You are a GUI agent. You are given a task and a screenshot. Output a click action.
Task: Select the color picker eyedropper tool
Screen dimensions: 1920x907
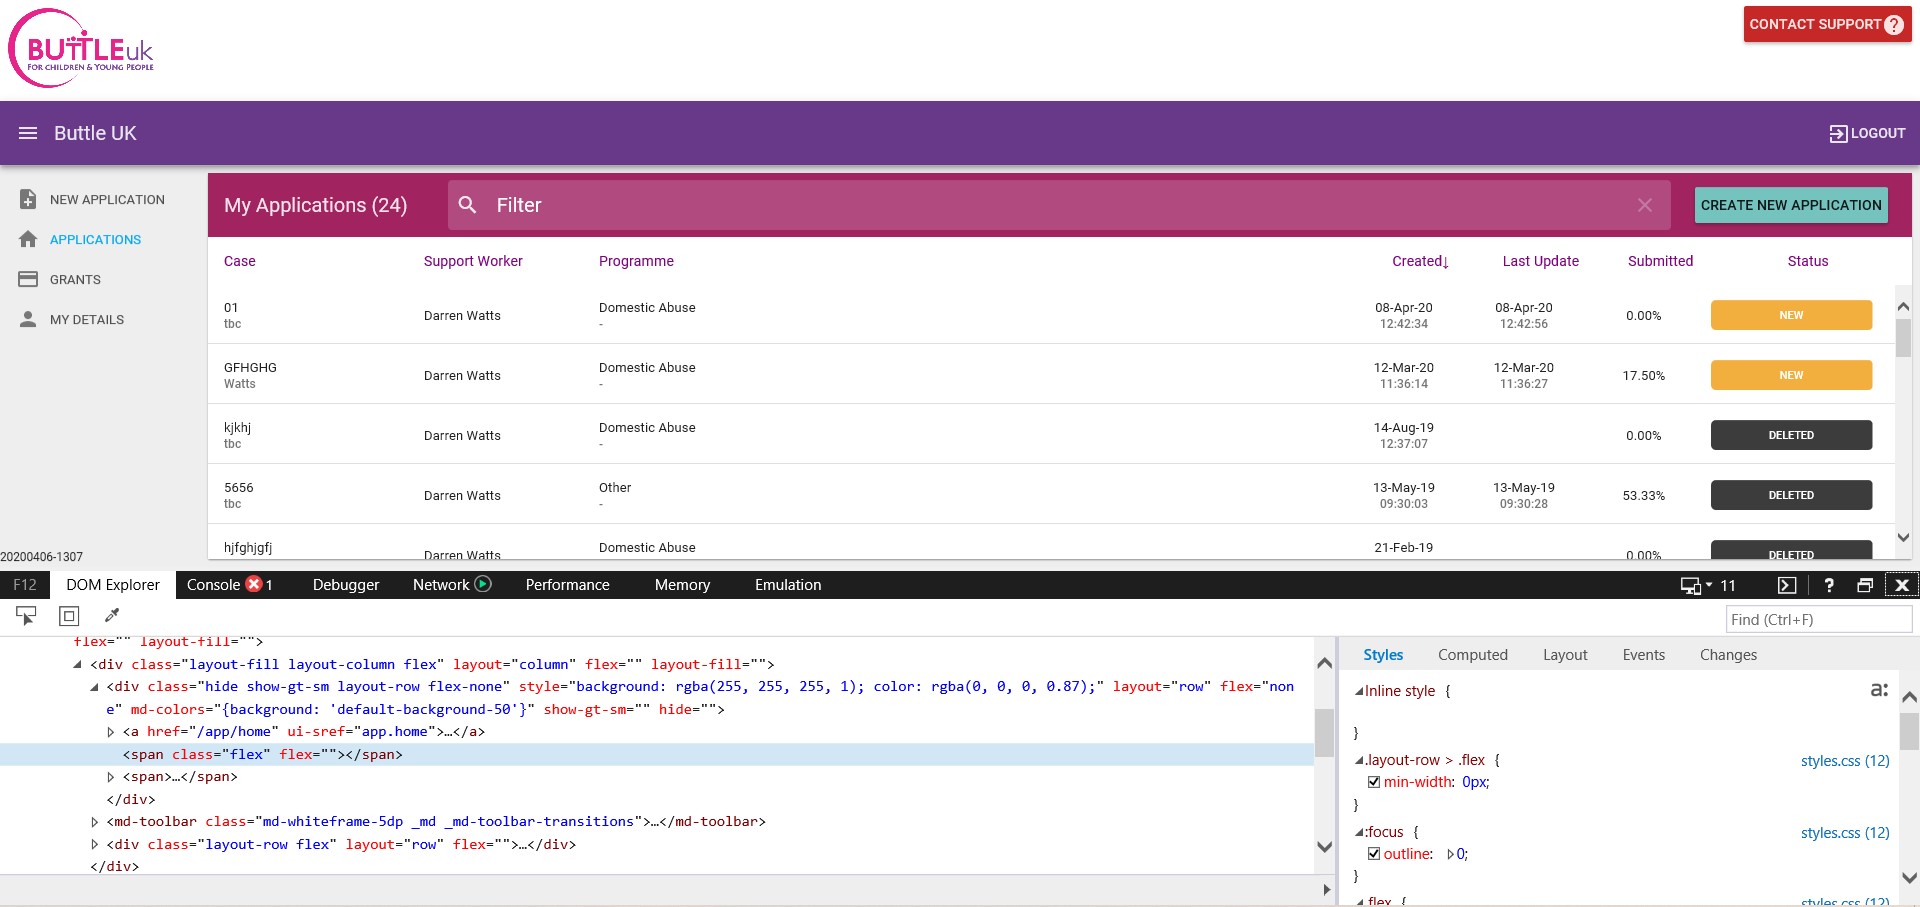(112, 616)
